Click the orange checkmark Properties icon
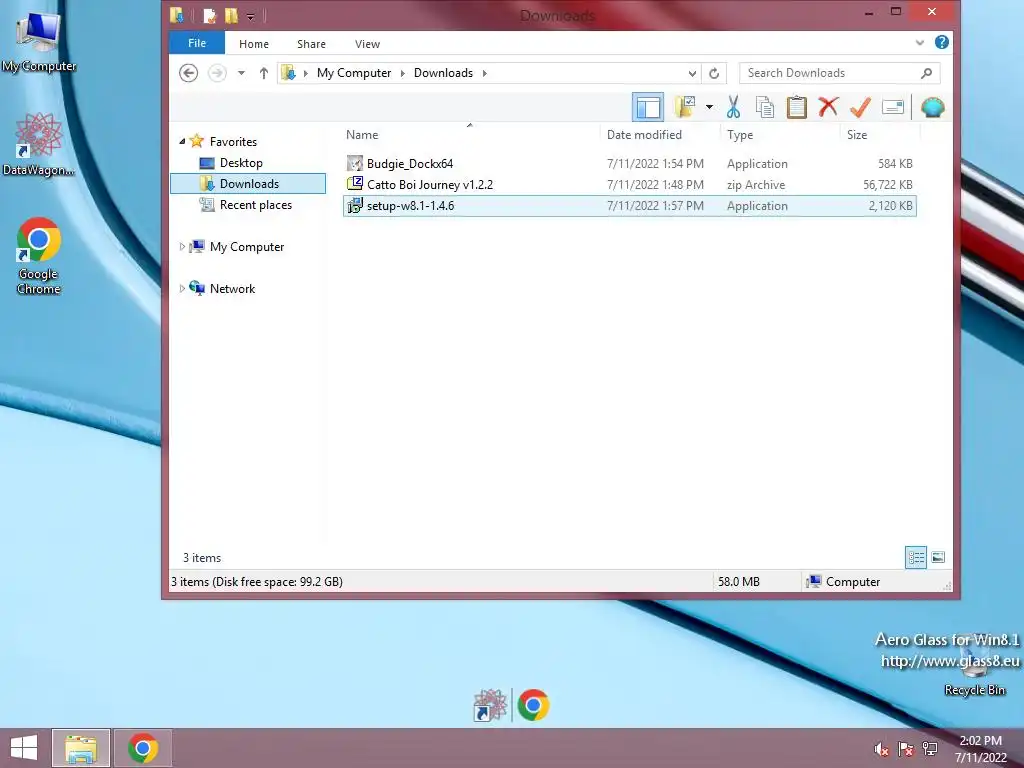This screenshot has width=1024, height=768. click(860, 107)
